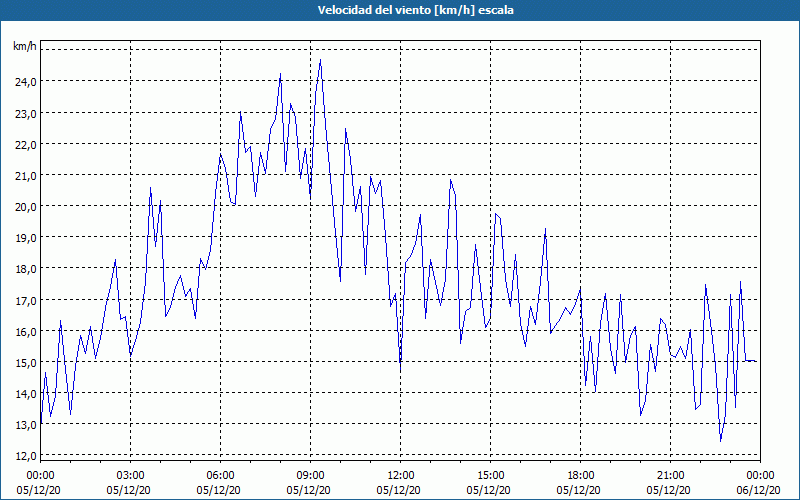
Task: Click the 'km/h' axis unit label
Action: click(25, 46)
